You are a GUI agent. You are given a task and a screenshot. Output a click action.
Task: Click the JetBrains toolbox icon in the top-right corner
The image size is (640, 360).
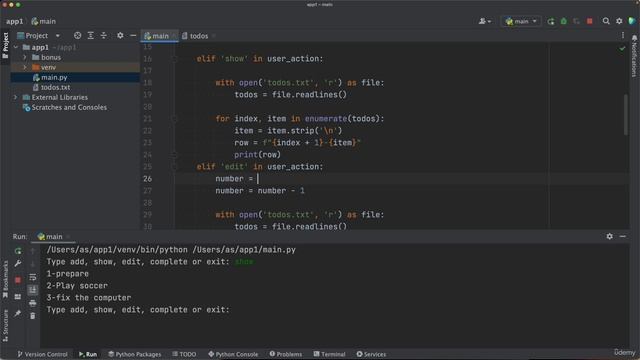pyautogui.click(x=632, y=21)
